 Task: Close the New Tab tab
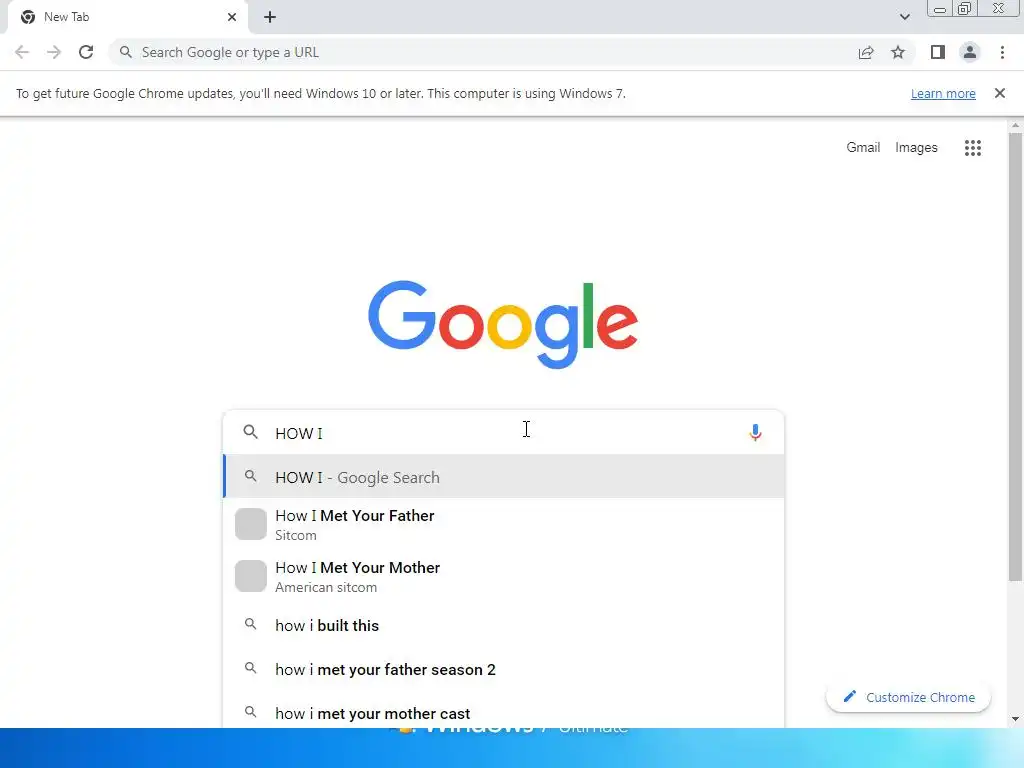click(x=232, y=17)
